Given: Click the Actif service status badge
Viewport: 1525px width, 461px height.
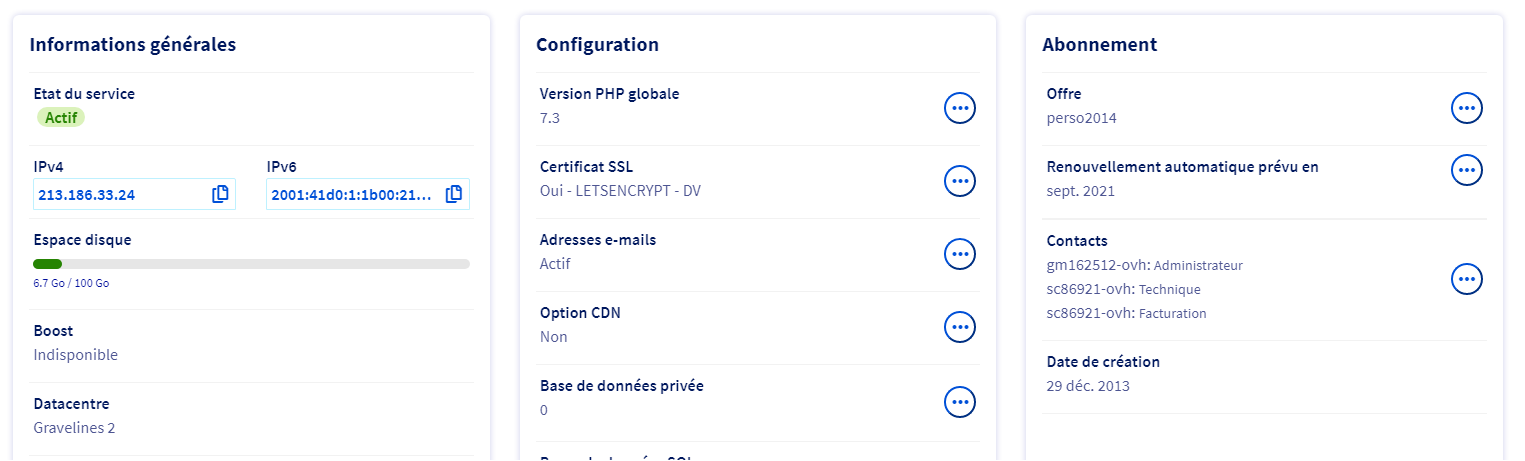Looking at the screenshot, I should click(61, 117).
